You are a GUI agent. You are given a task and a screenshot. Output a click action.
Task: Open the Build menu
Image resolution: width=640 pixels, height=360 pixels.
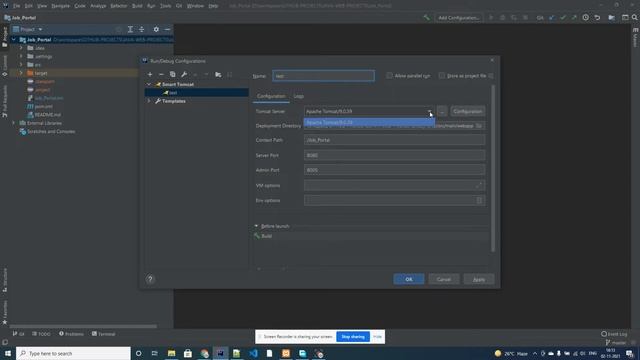tap(137, 6)
